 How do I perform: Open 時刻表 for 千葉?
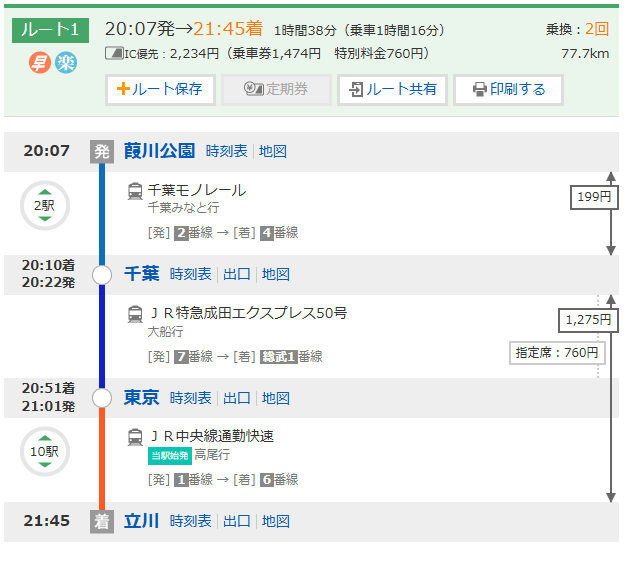click(x=191, y=274)
